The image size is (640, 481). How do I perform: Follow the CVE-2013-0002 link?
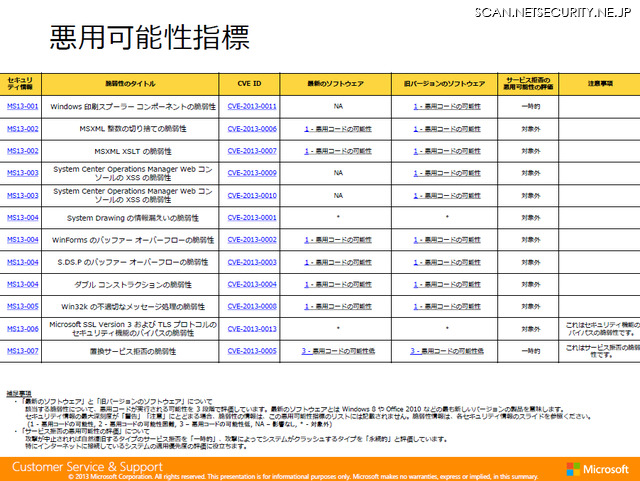click(252, 240)
